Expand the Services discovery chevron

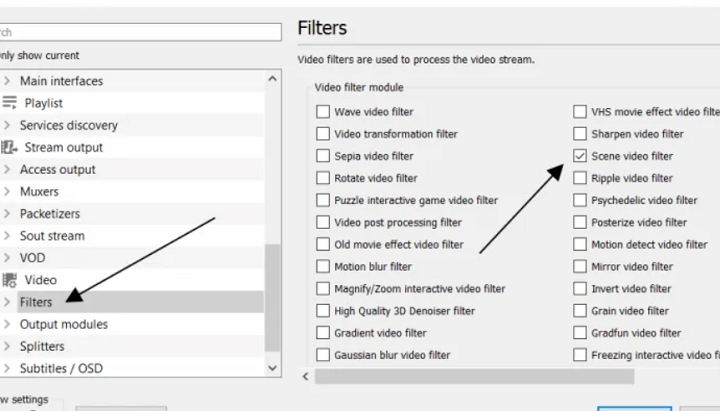[x=7, y=125]
